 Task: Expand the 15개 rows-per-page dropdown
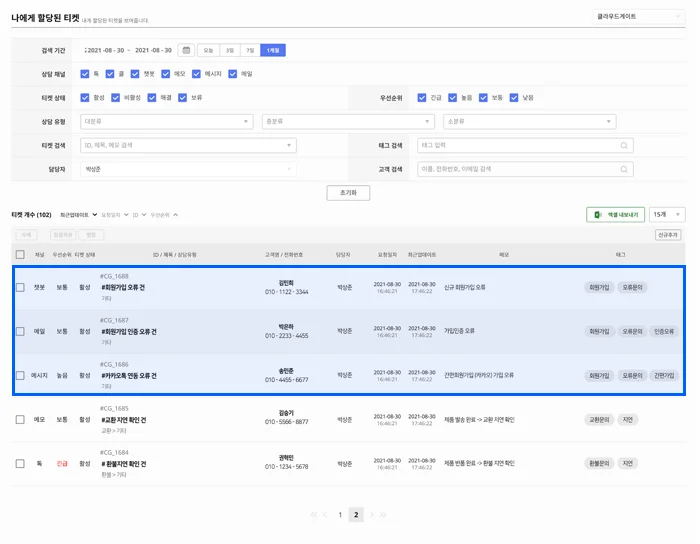click(x=667, y=214)
